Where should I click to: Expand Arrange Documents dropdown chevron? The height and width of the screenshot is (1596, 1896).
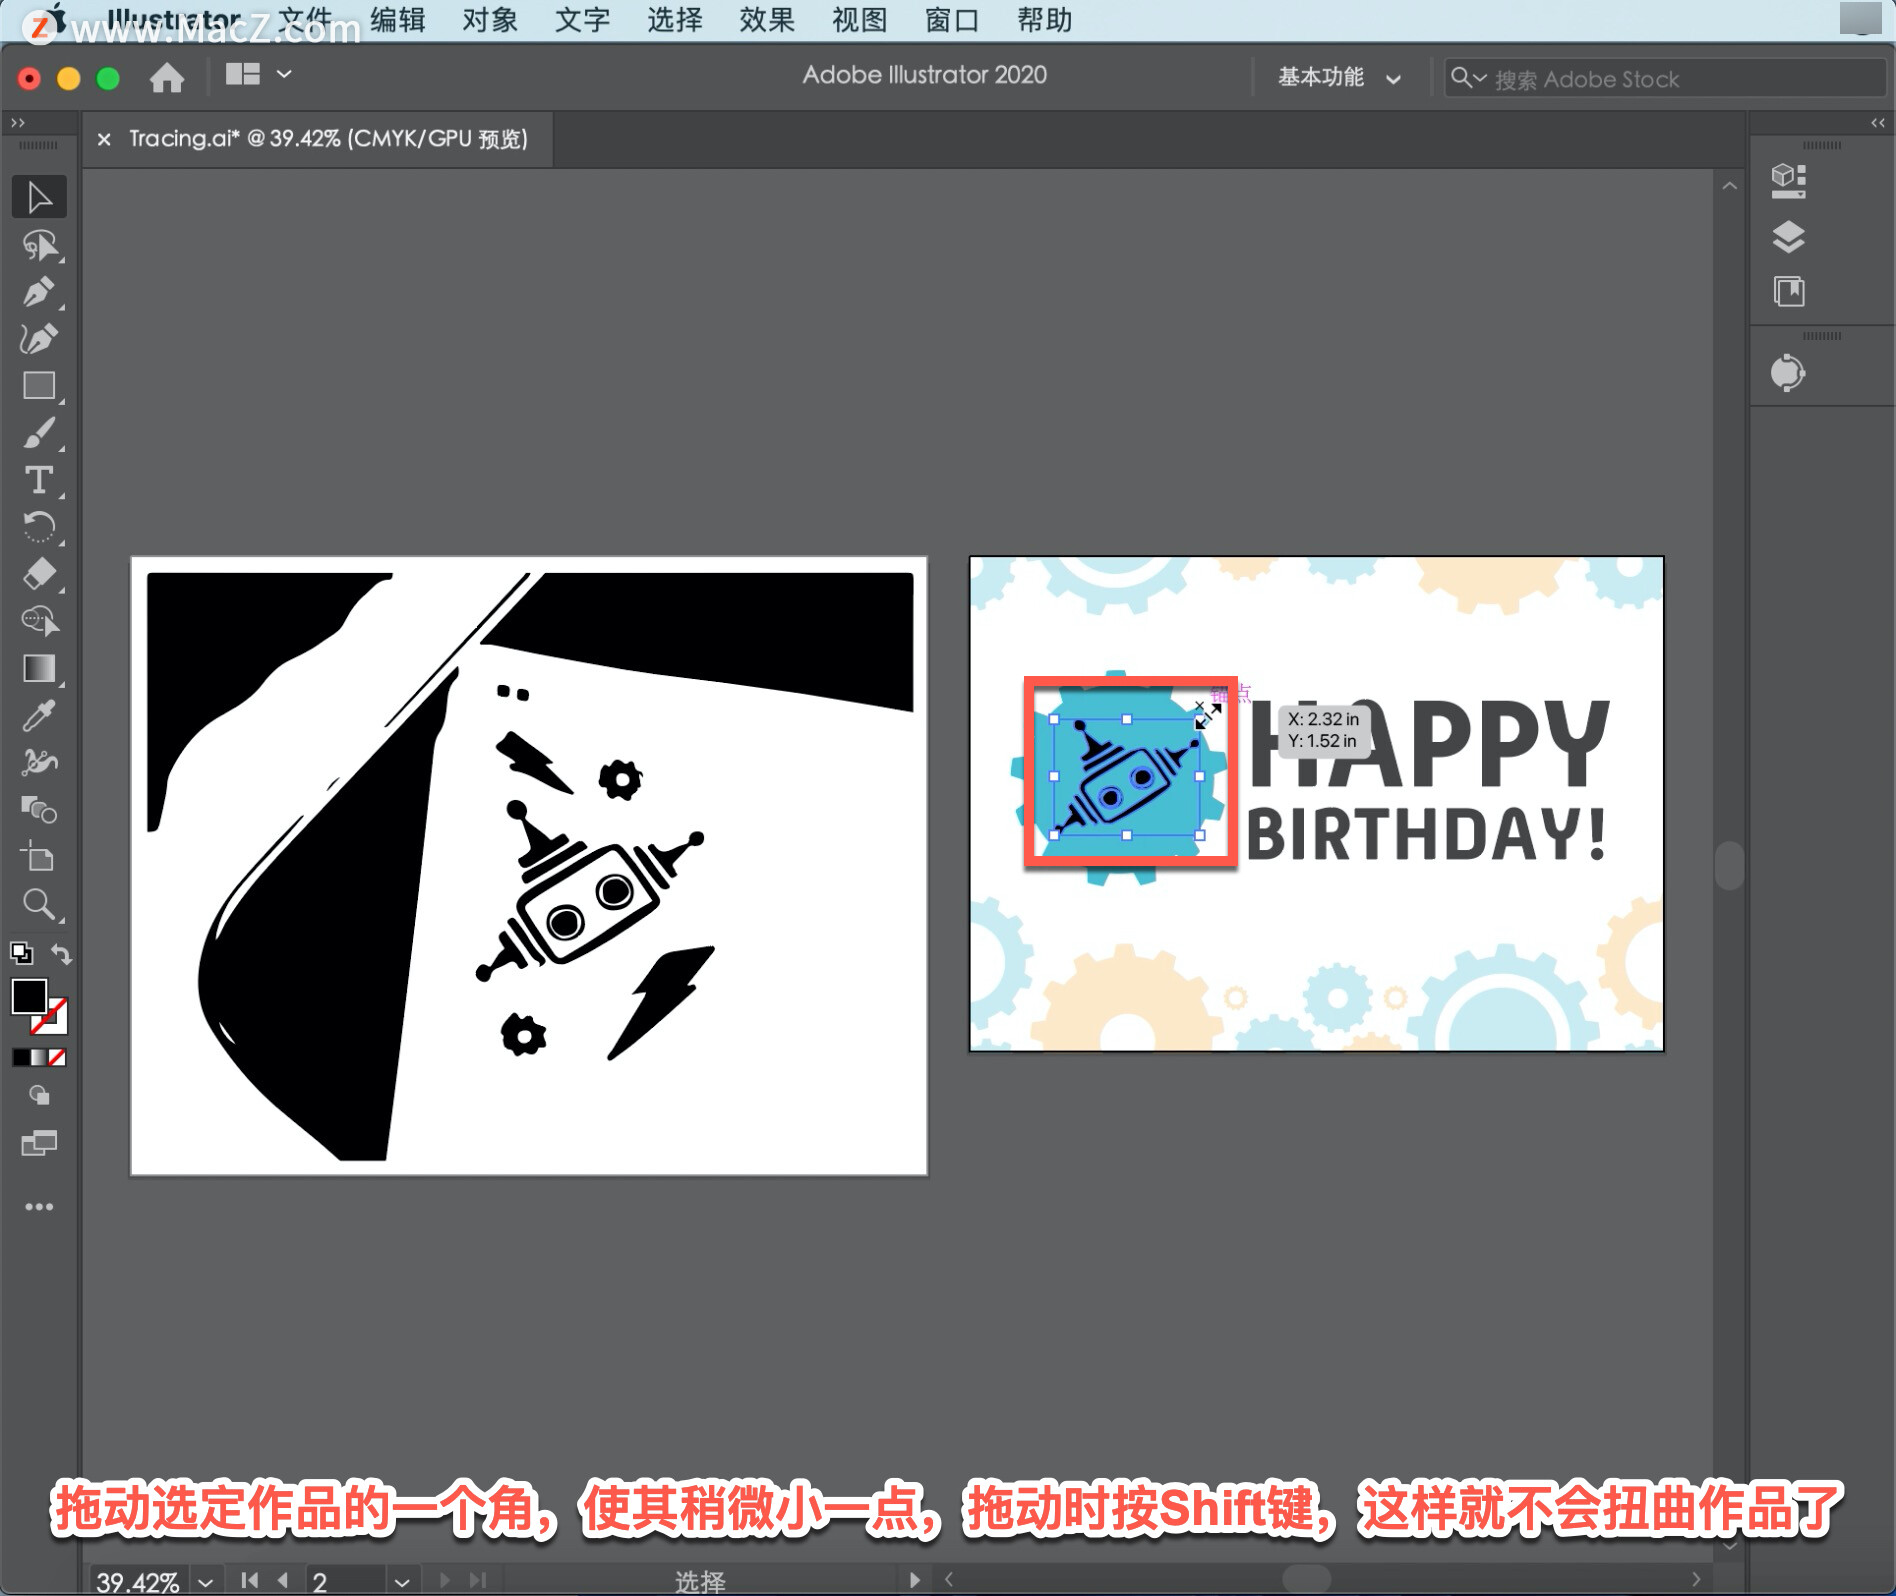pos(284,74)
